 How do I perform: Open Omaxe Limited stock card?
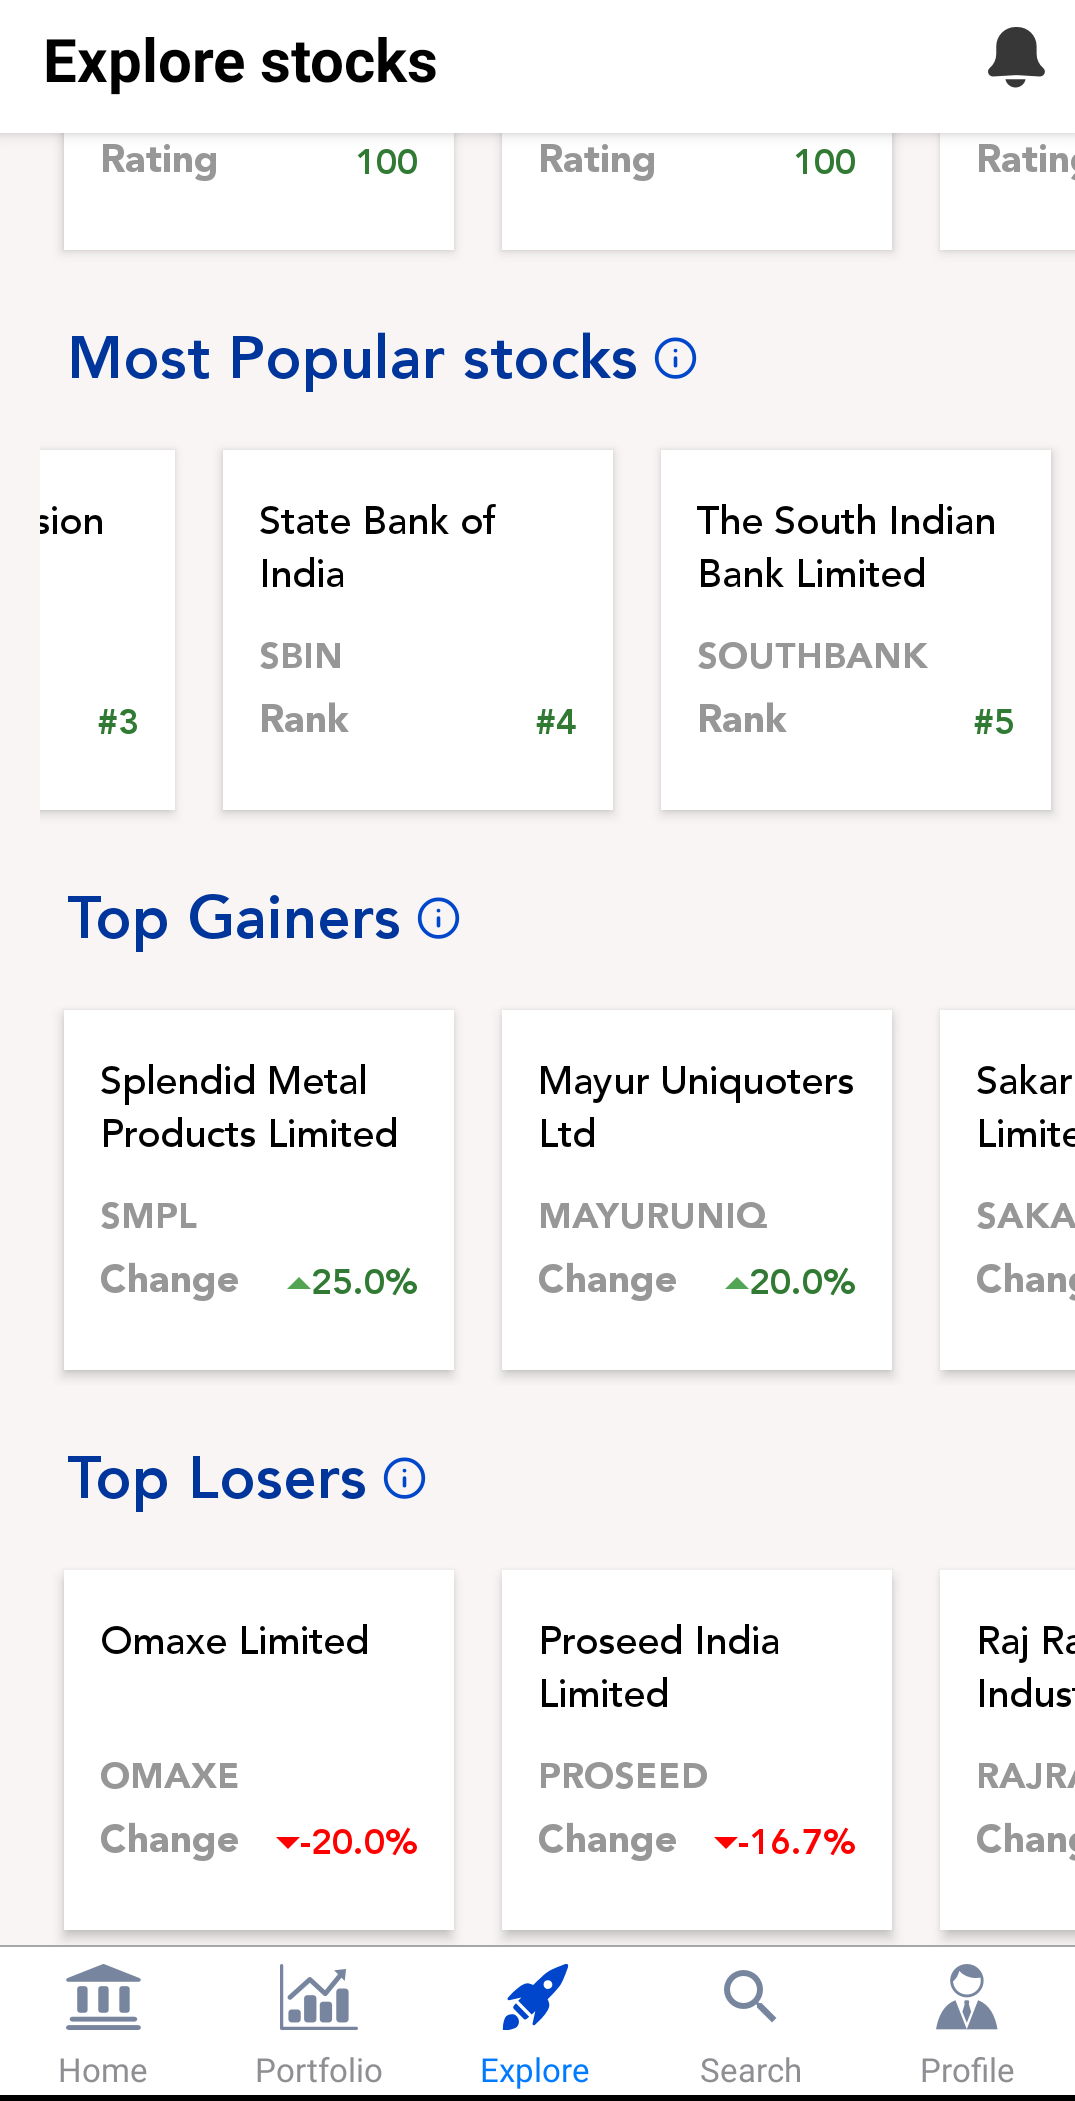pyautogui.click(x=258, y=1749)
